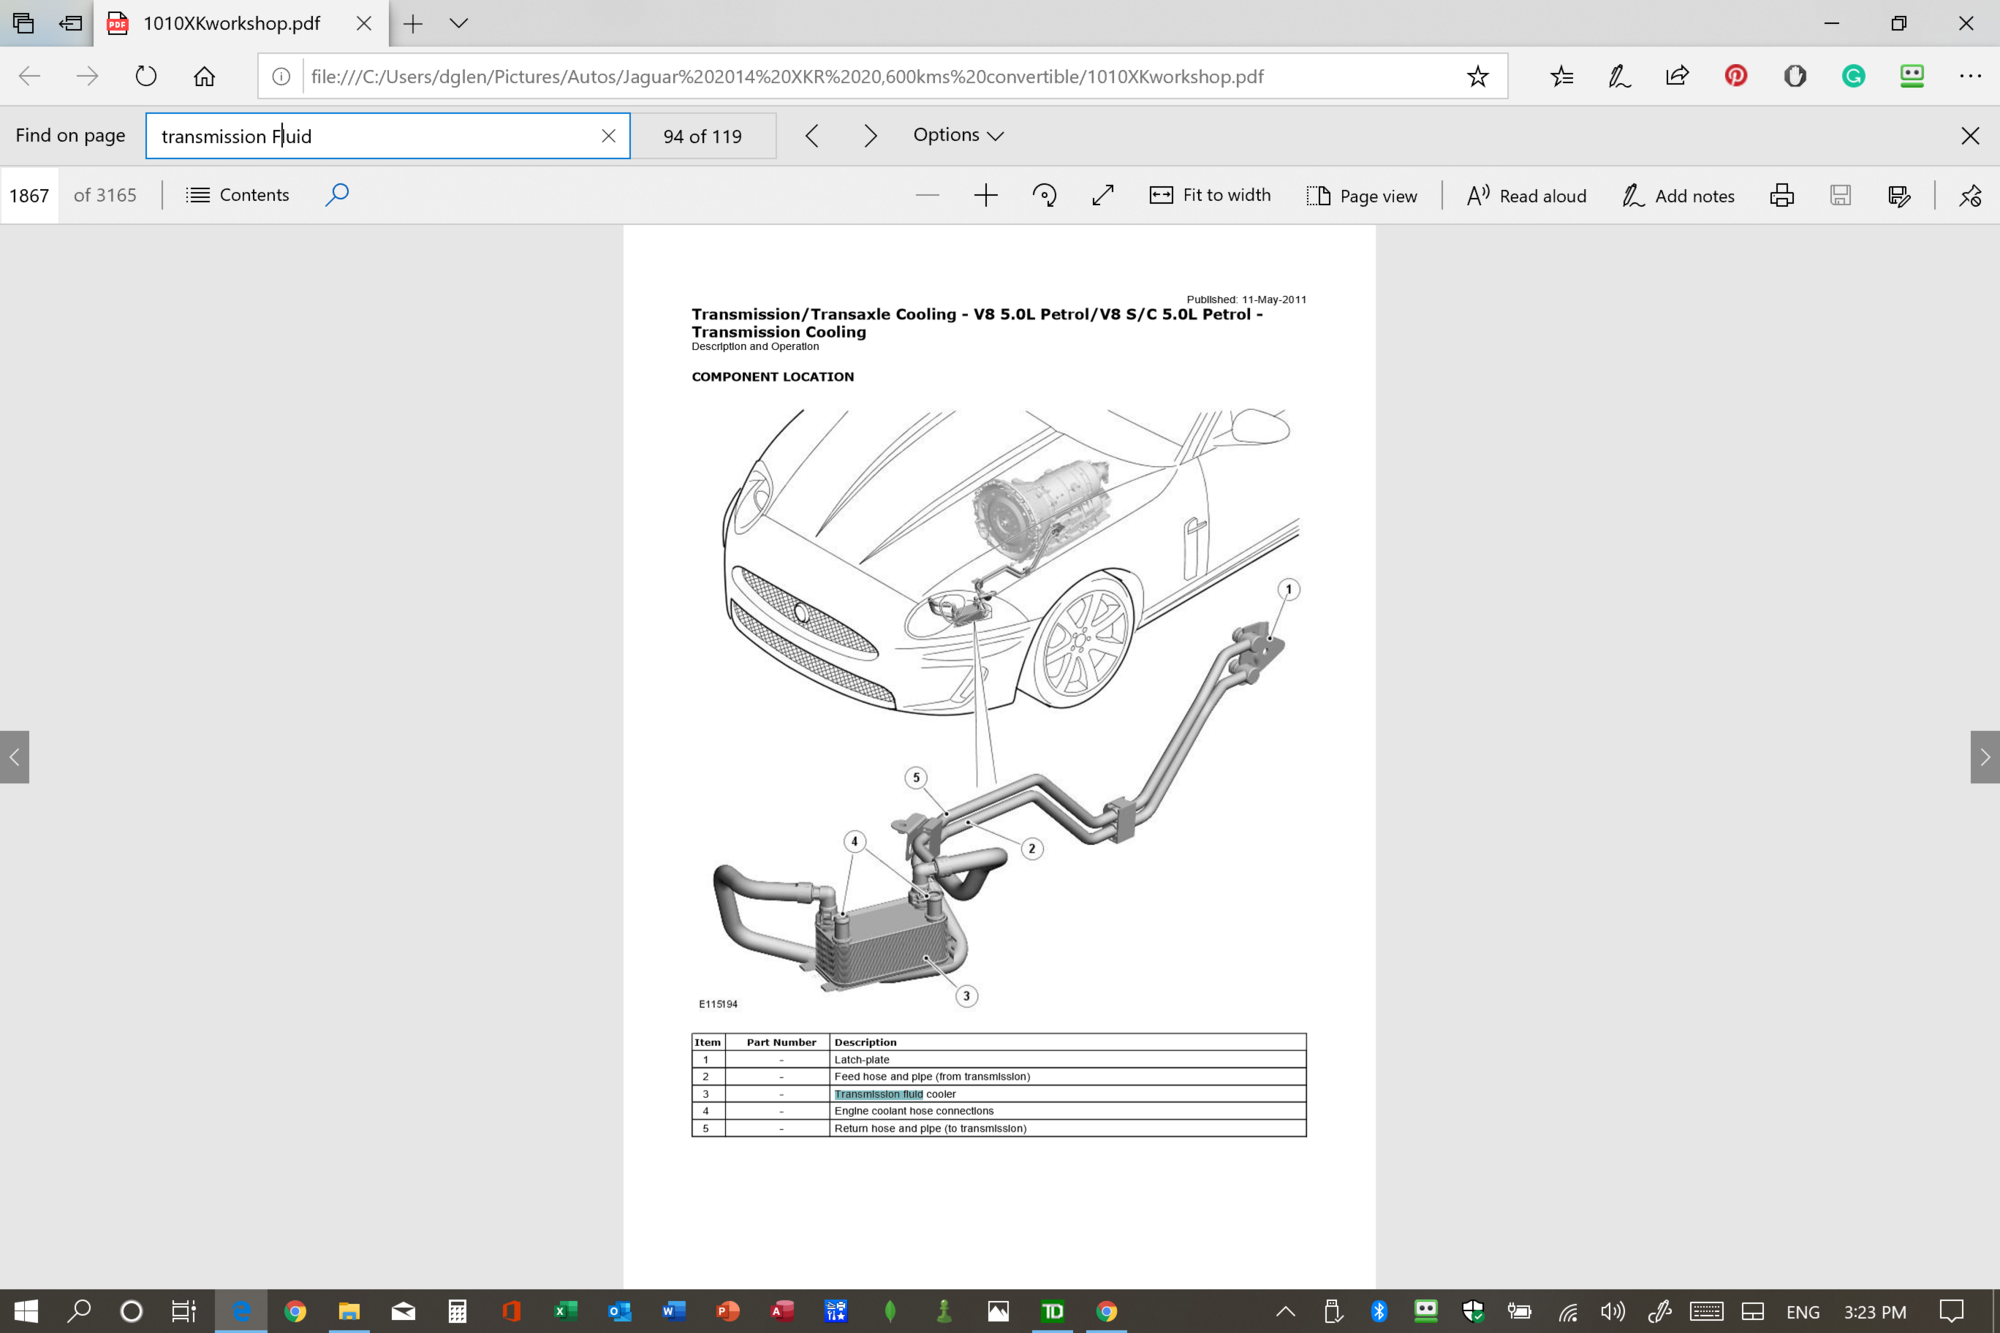This screenshot has height=1333, width=2000.
Task: Click the Pinterest extension icon
Action: click(x=1735, y=76)
